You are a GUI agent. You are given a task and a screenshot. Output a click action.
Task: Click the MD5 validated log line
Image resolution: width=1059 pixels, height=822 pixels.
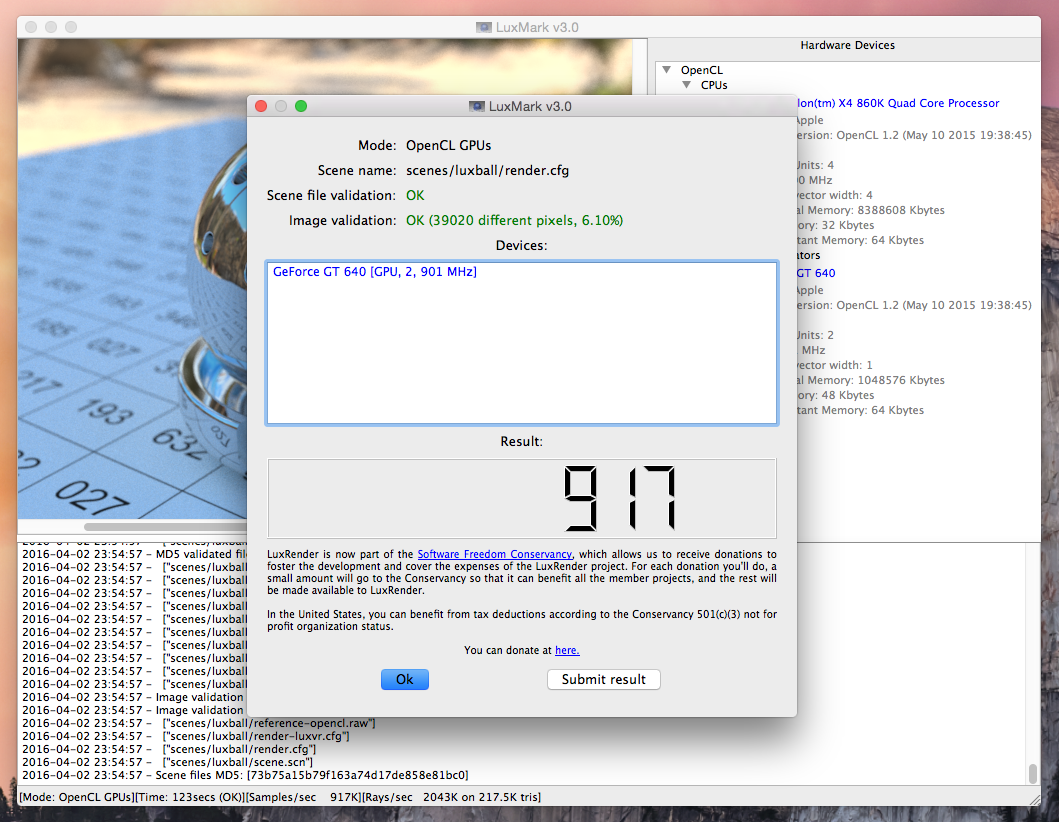coord(134,554)
